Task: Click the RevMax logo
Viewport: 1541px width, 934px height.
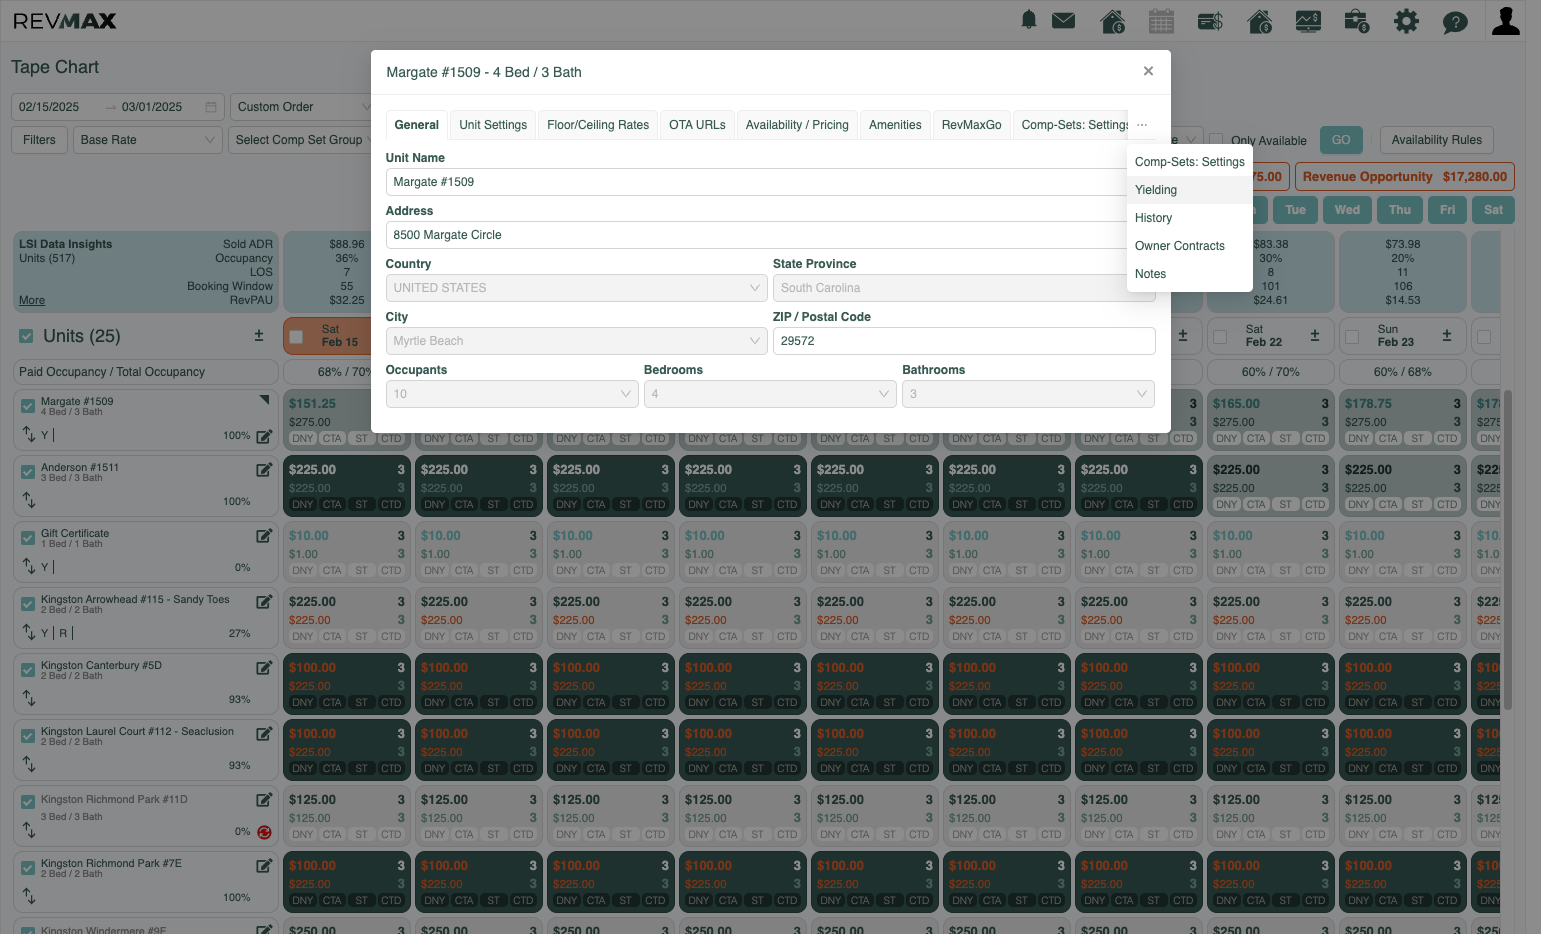Action: (65, 21)
